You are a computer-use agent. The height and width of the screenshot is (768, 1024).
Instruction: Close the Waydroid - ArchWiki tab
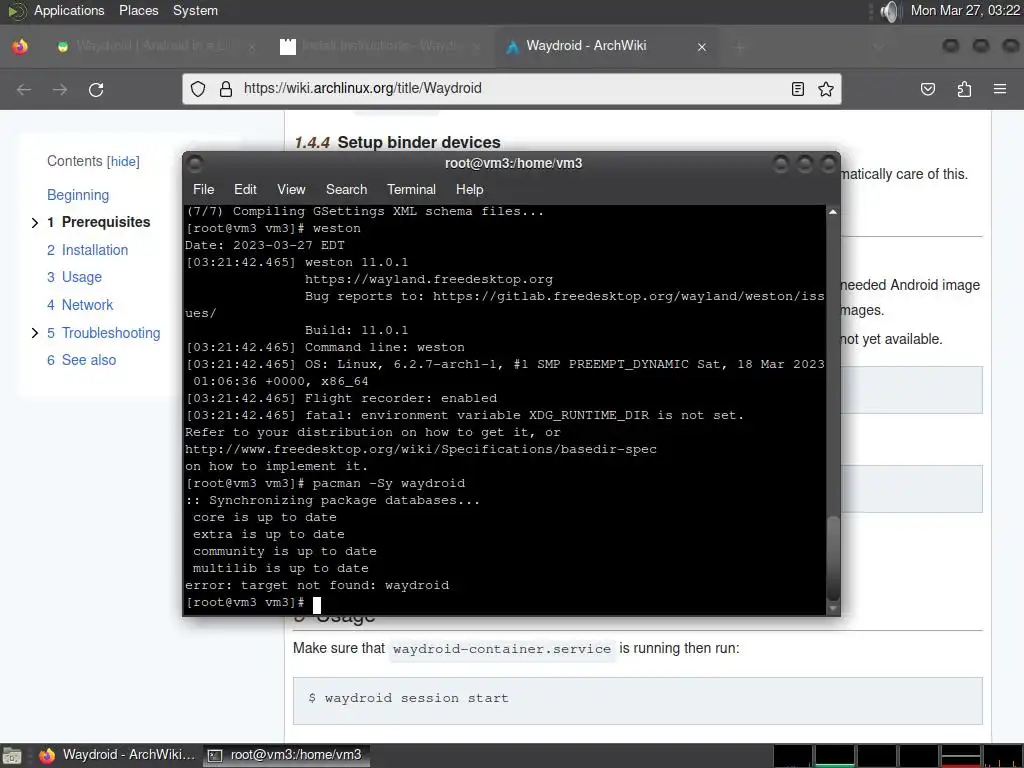click(702, 47)
